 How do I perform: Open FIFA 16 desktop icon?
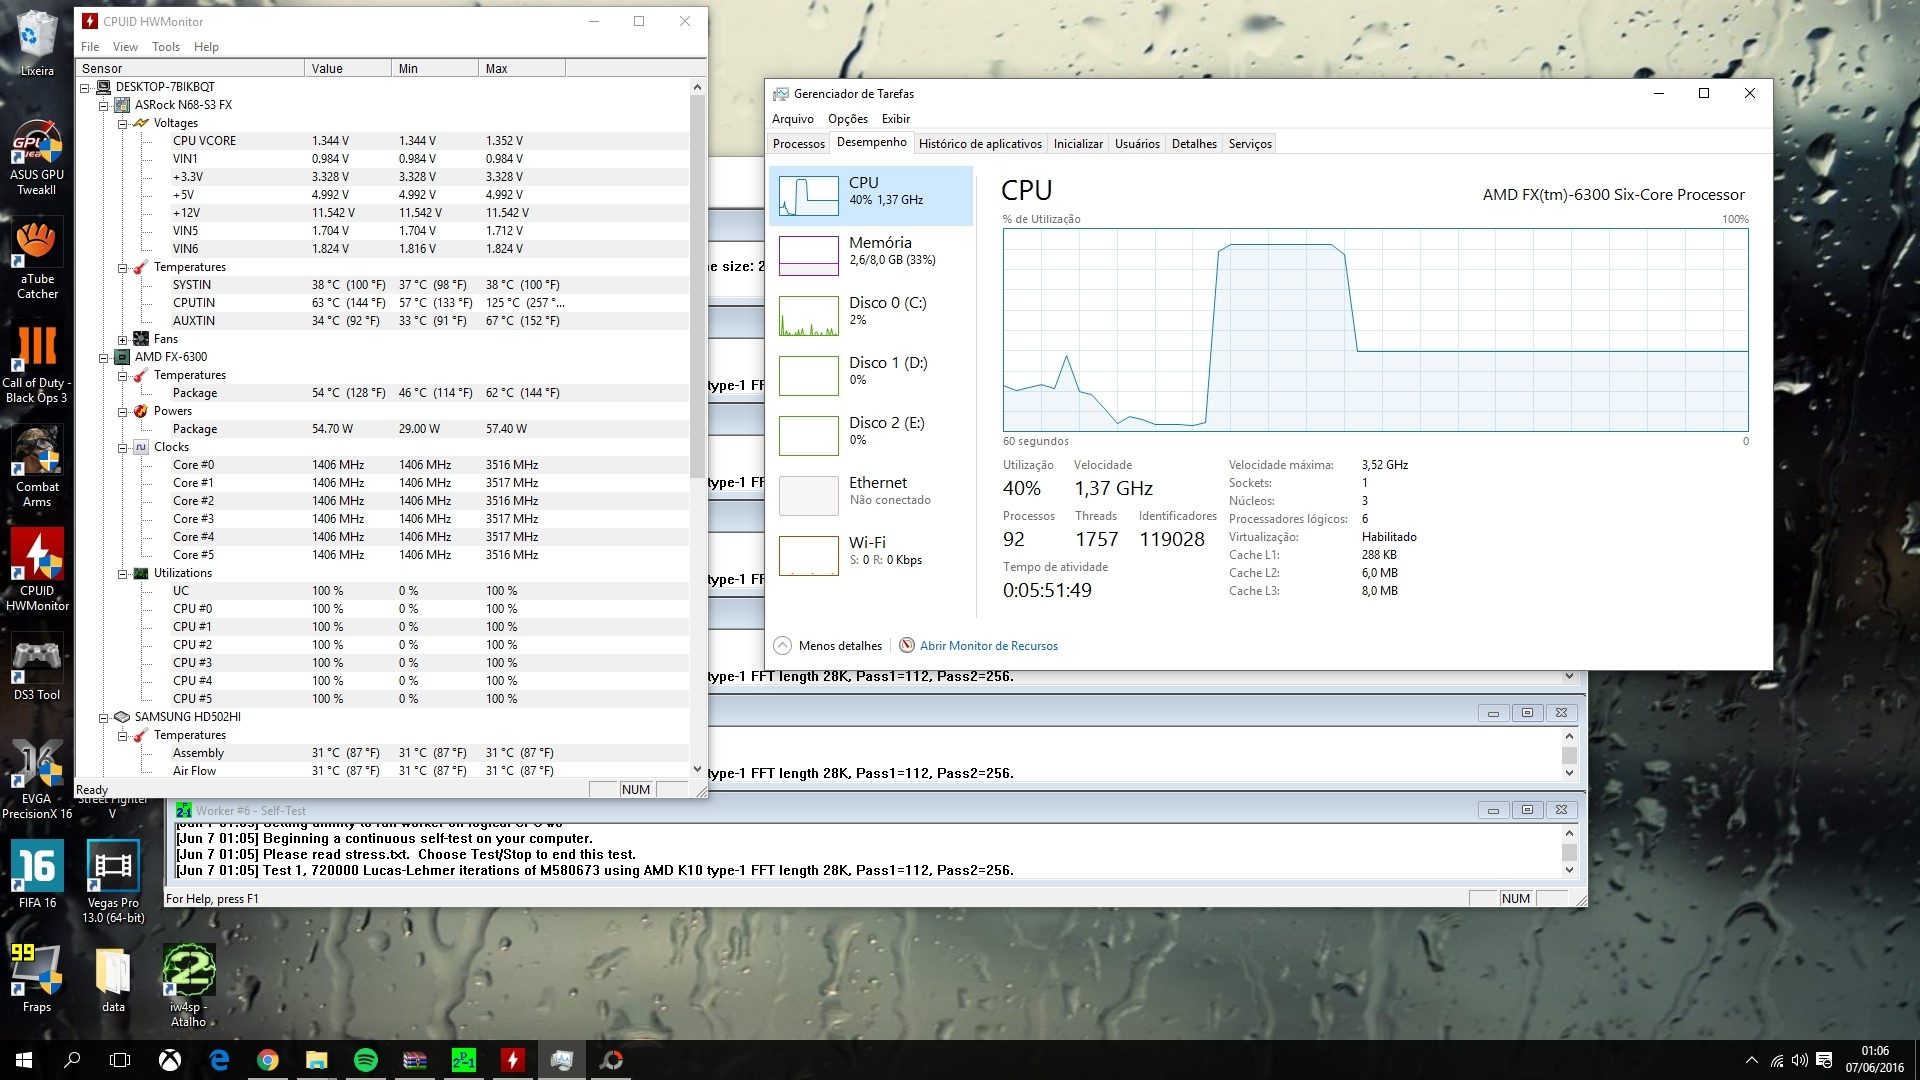tap(37, 875)
